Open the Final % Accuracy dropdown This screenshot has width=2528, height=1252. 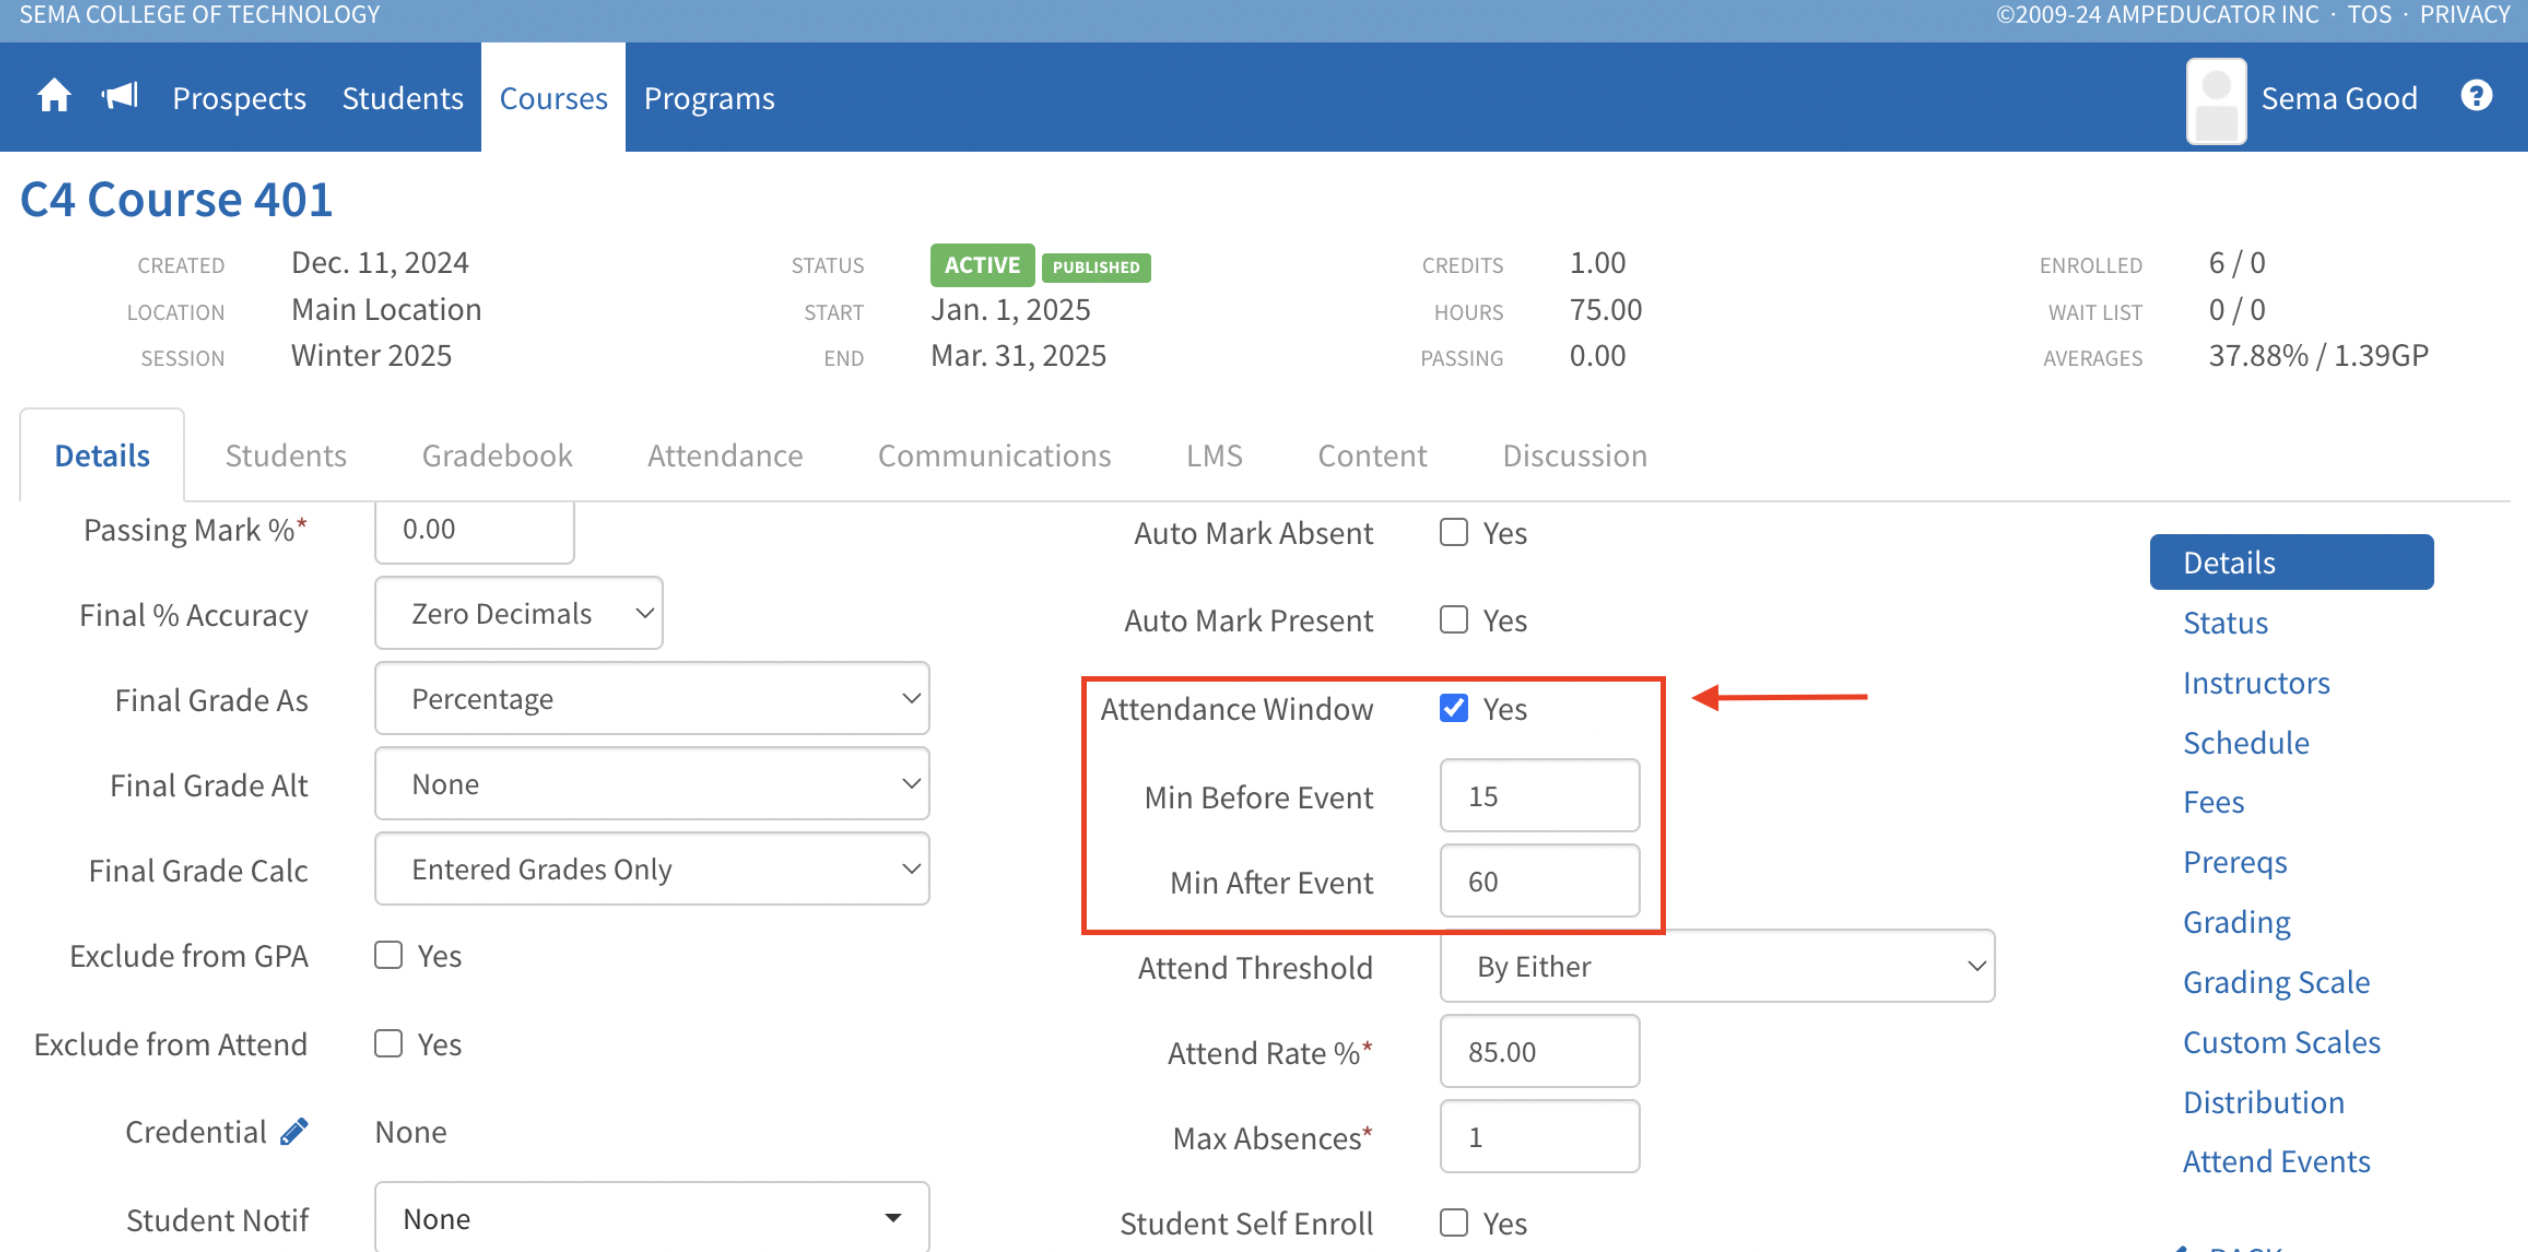click(x=519, y=613)
